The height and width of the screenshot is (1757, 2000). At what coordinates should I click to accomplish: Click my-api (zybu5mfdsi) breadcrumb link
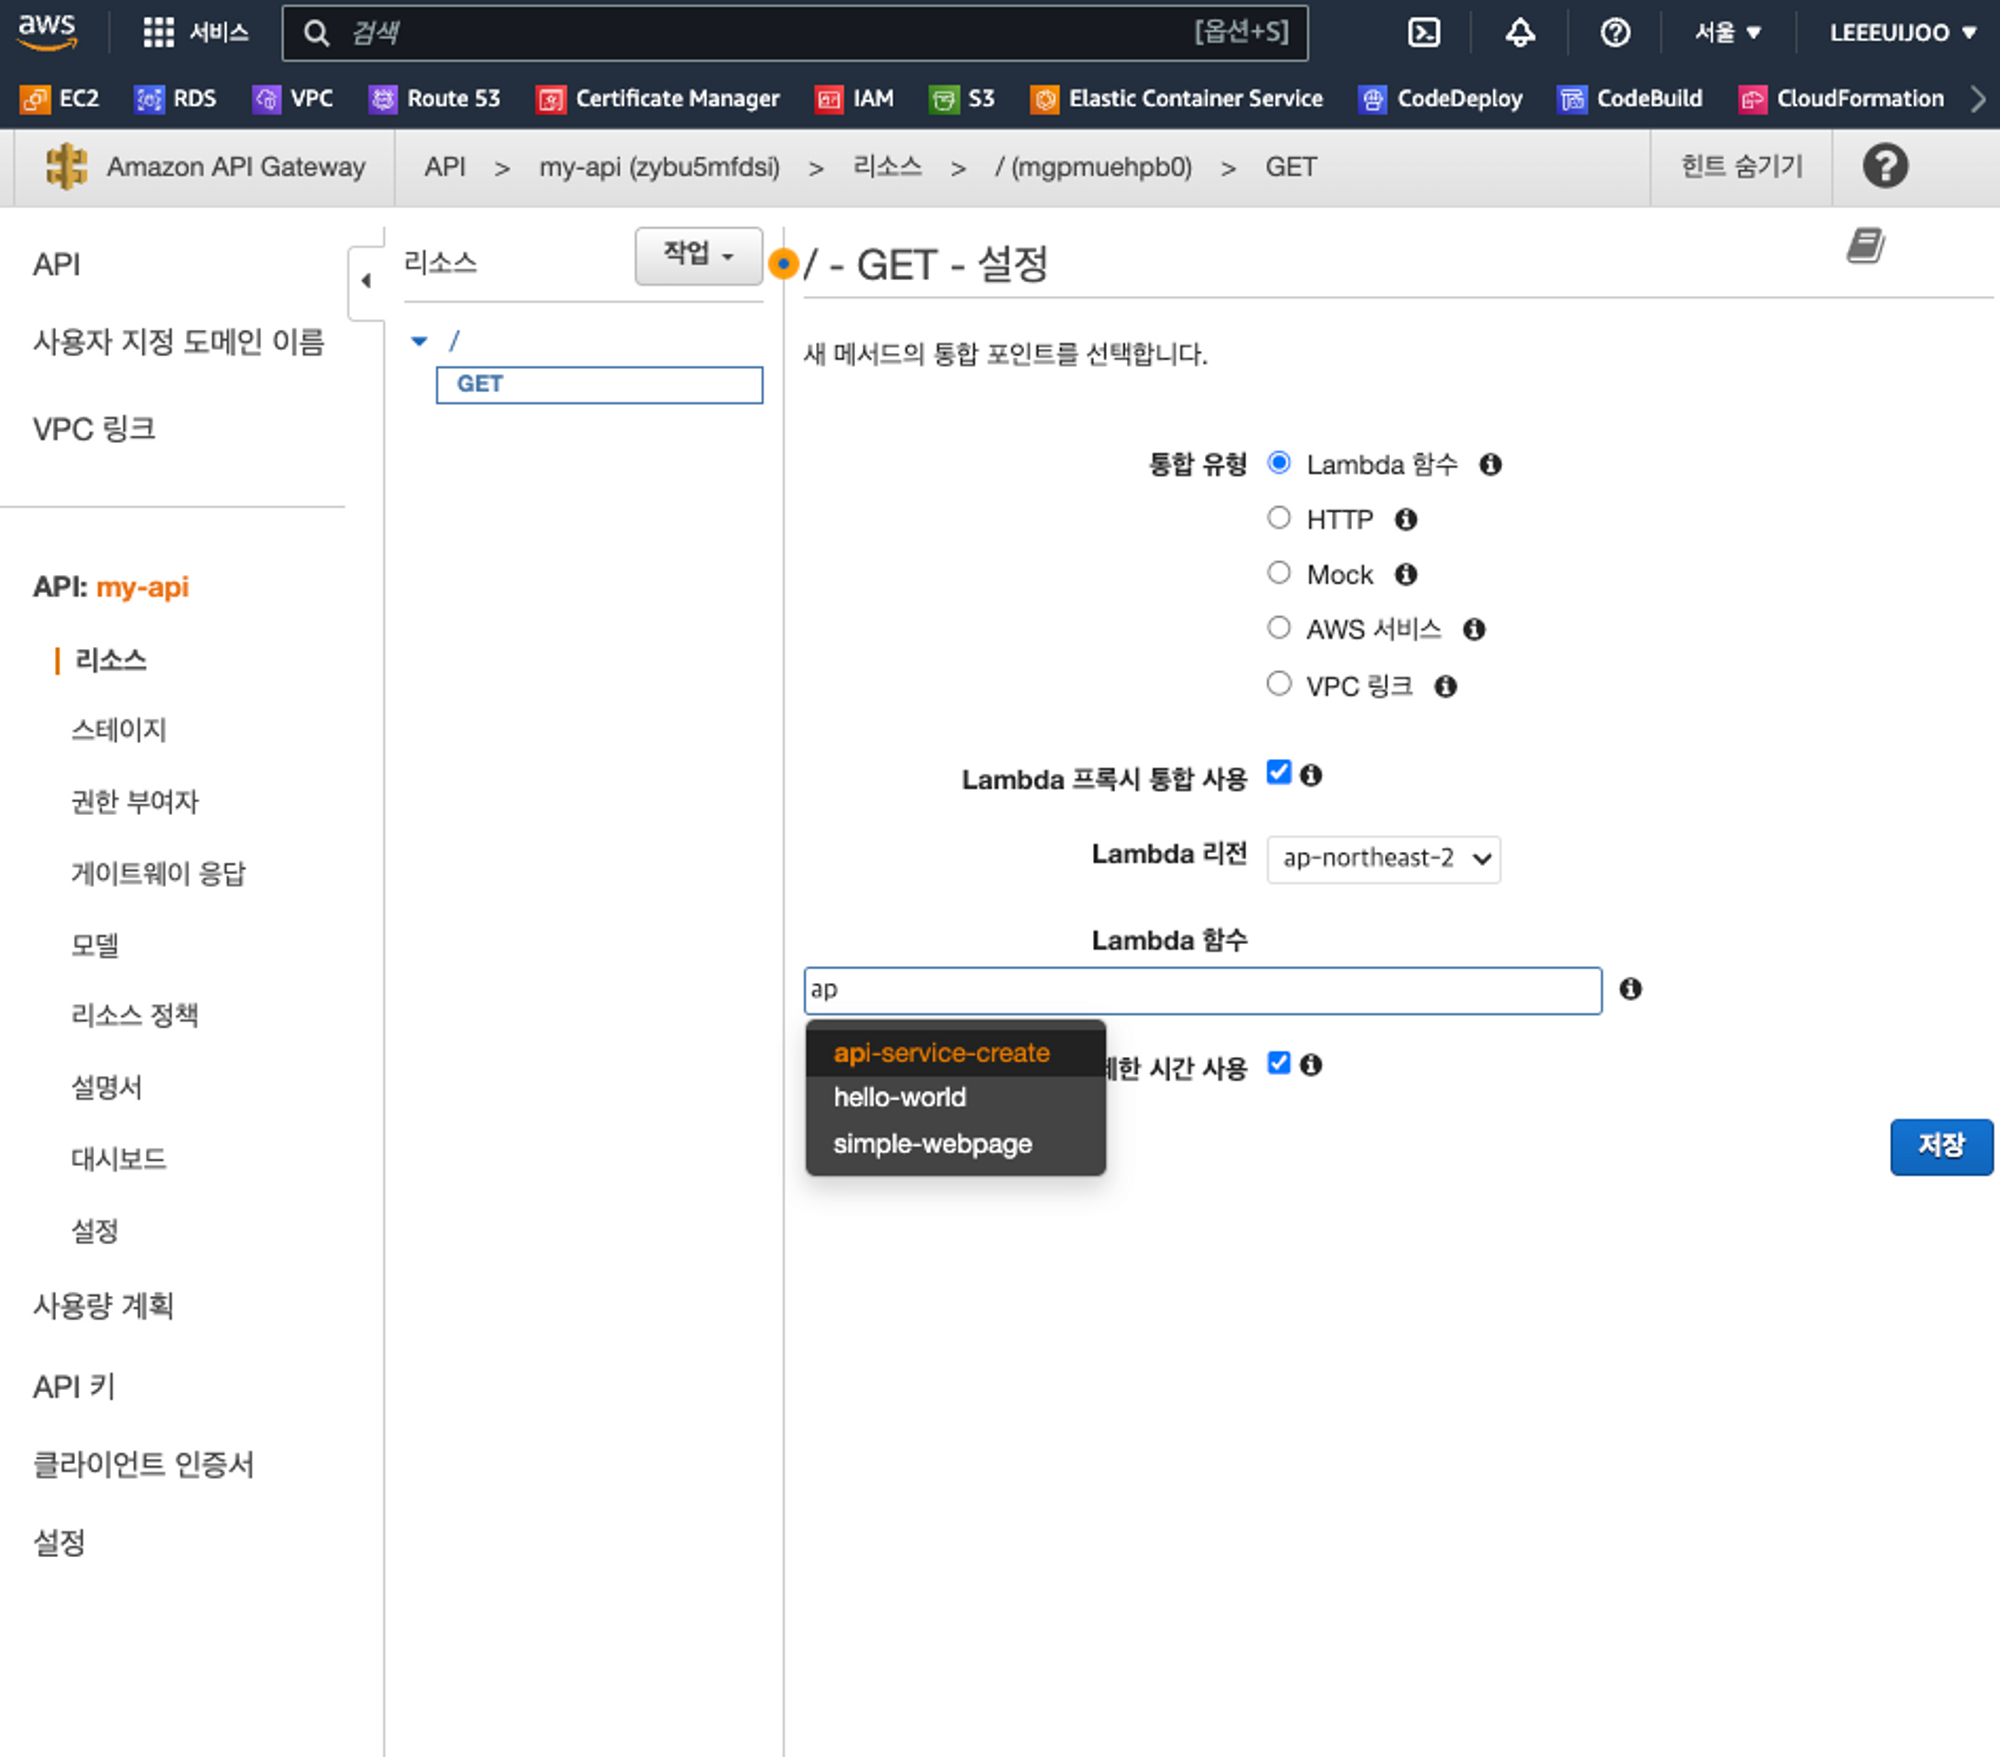click(x=659, y=167)
